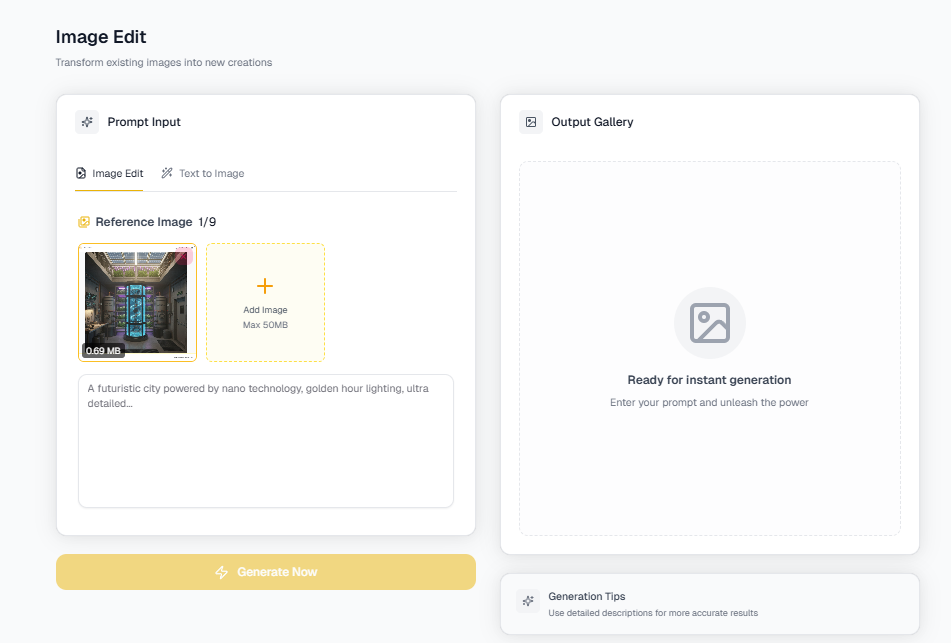
Task: Click the 0.69 MB file size badge
Action: 103,351
